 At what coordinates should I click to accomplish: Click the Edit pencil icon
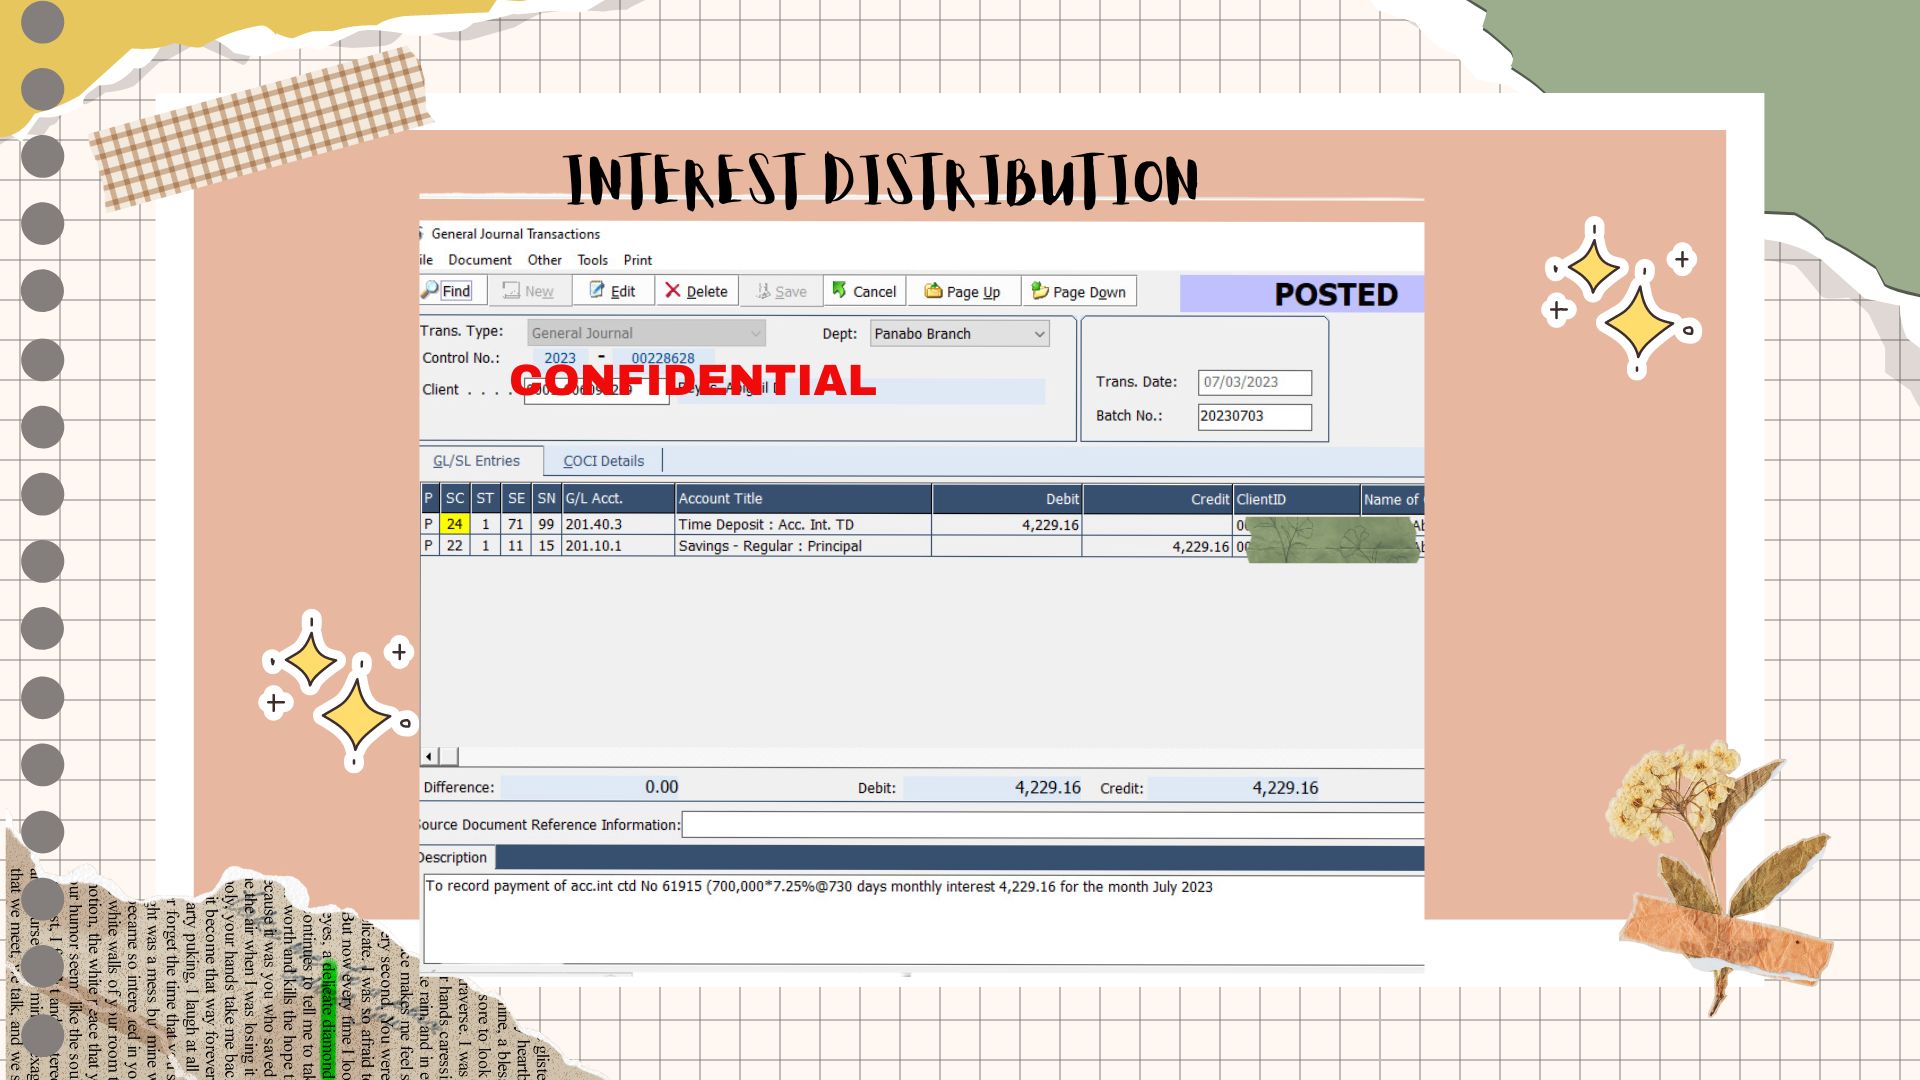point(597,290)
